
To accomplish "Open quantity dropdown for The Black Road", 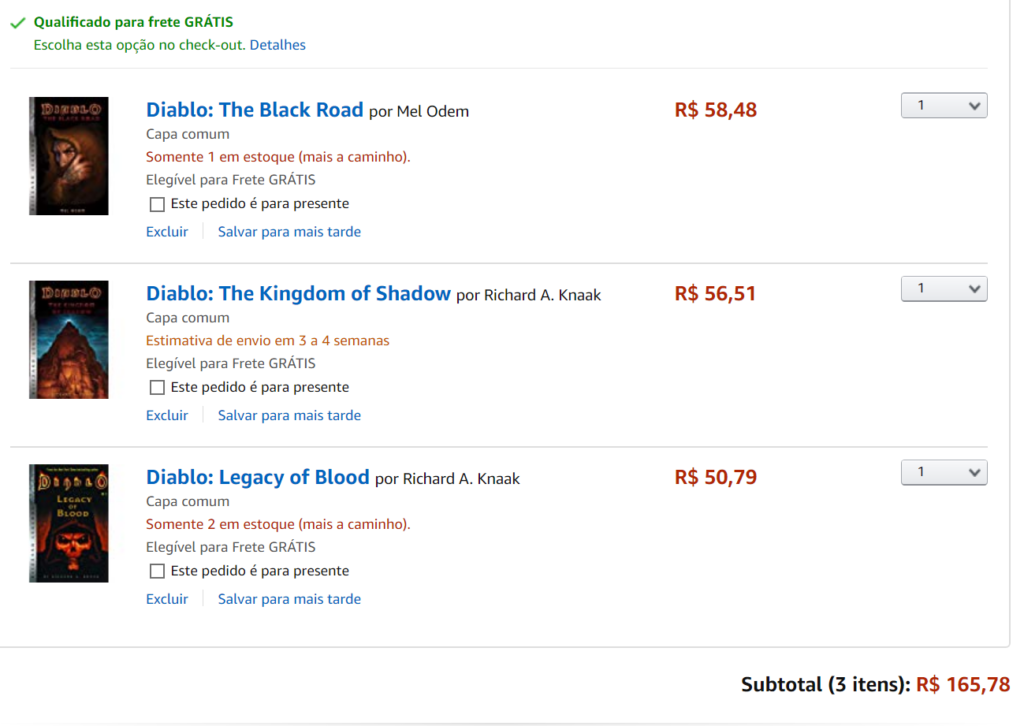I will pyautogui.click(x=943, y=106).
